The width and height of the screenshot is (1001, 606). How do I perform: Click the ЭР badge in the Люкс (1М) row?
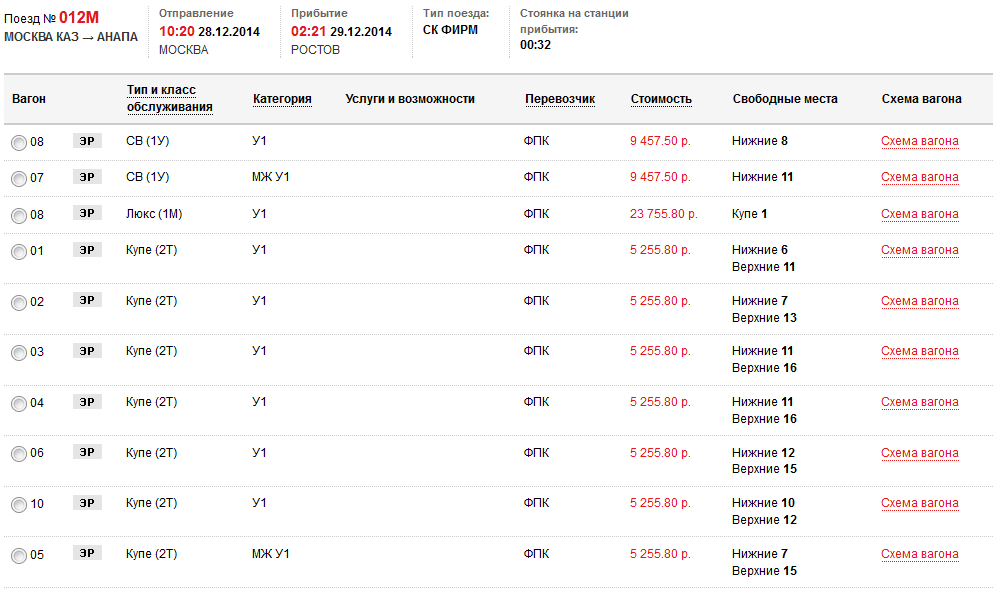(x=87, y=213)
